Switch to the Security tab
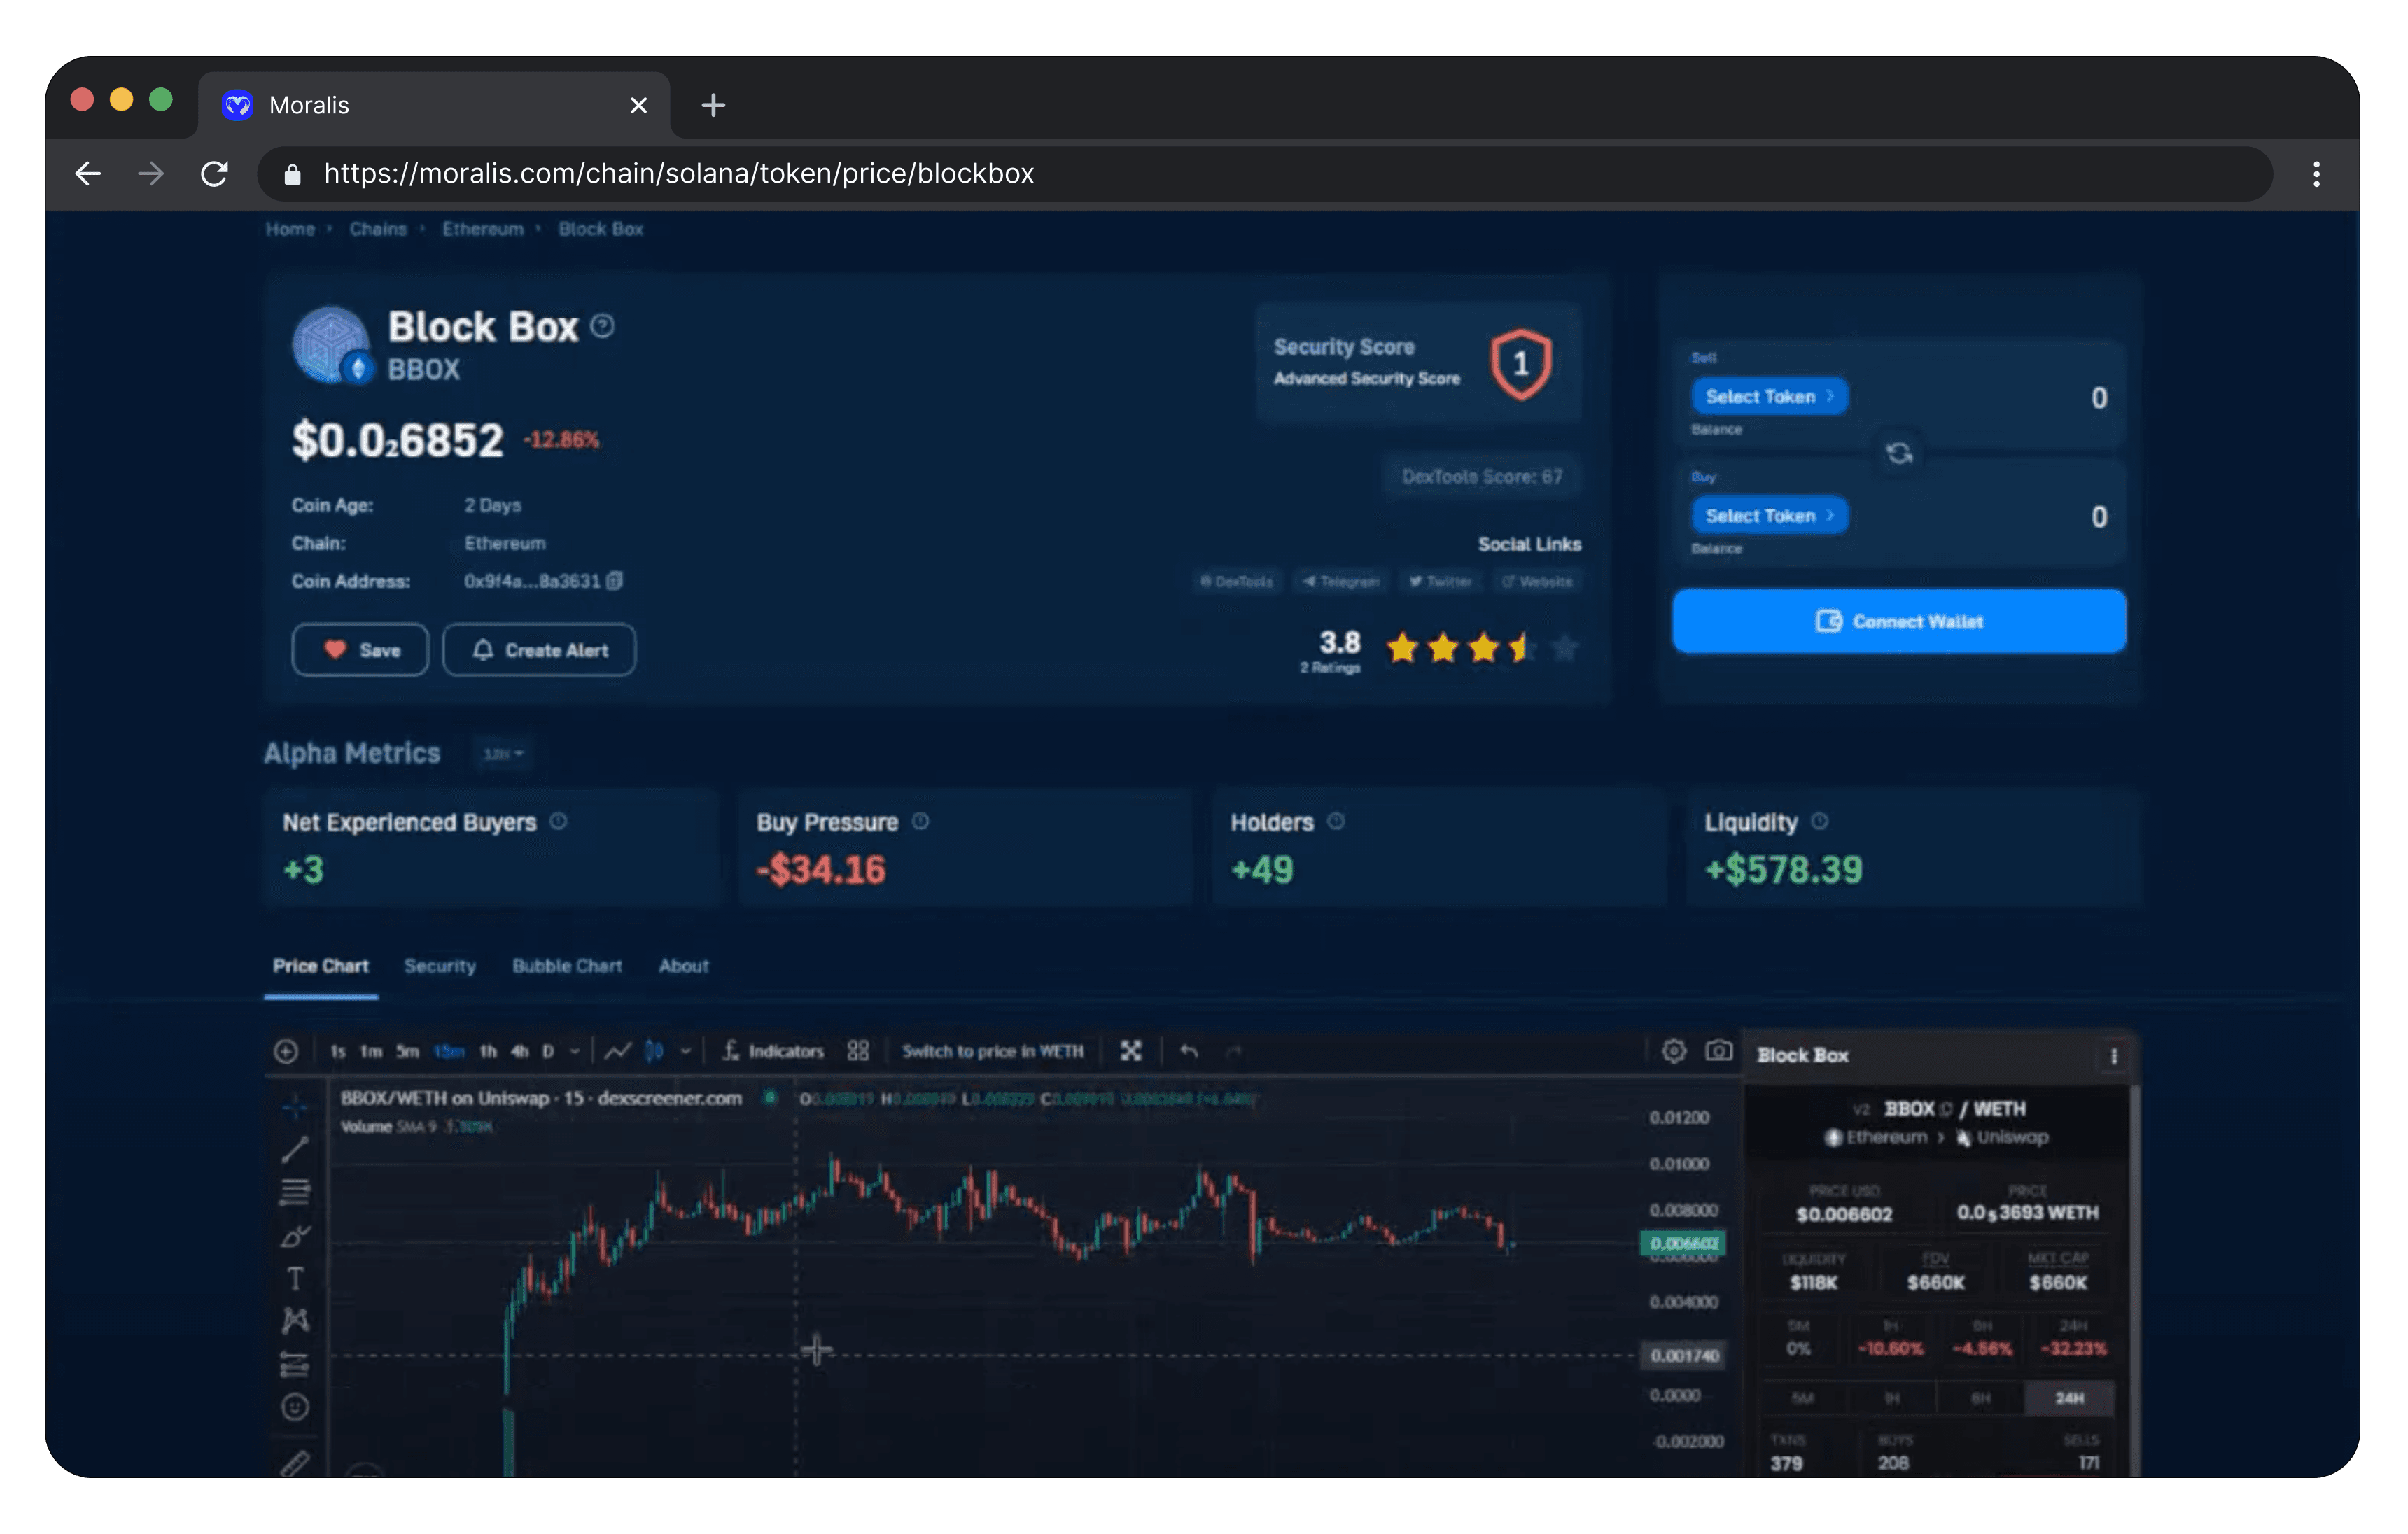 coord(440,966)
